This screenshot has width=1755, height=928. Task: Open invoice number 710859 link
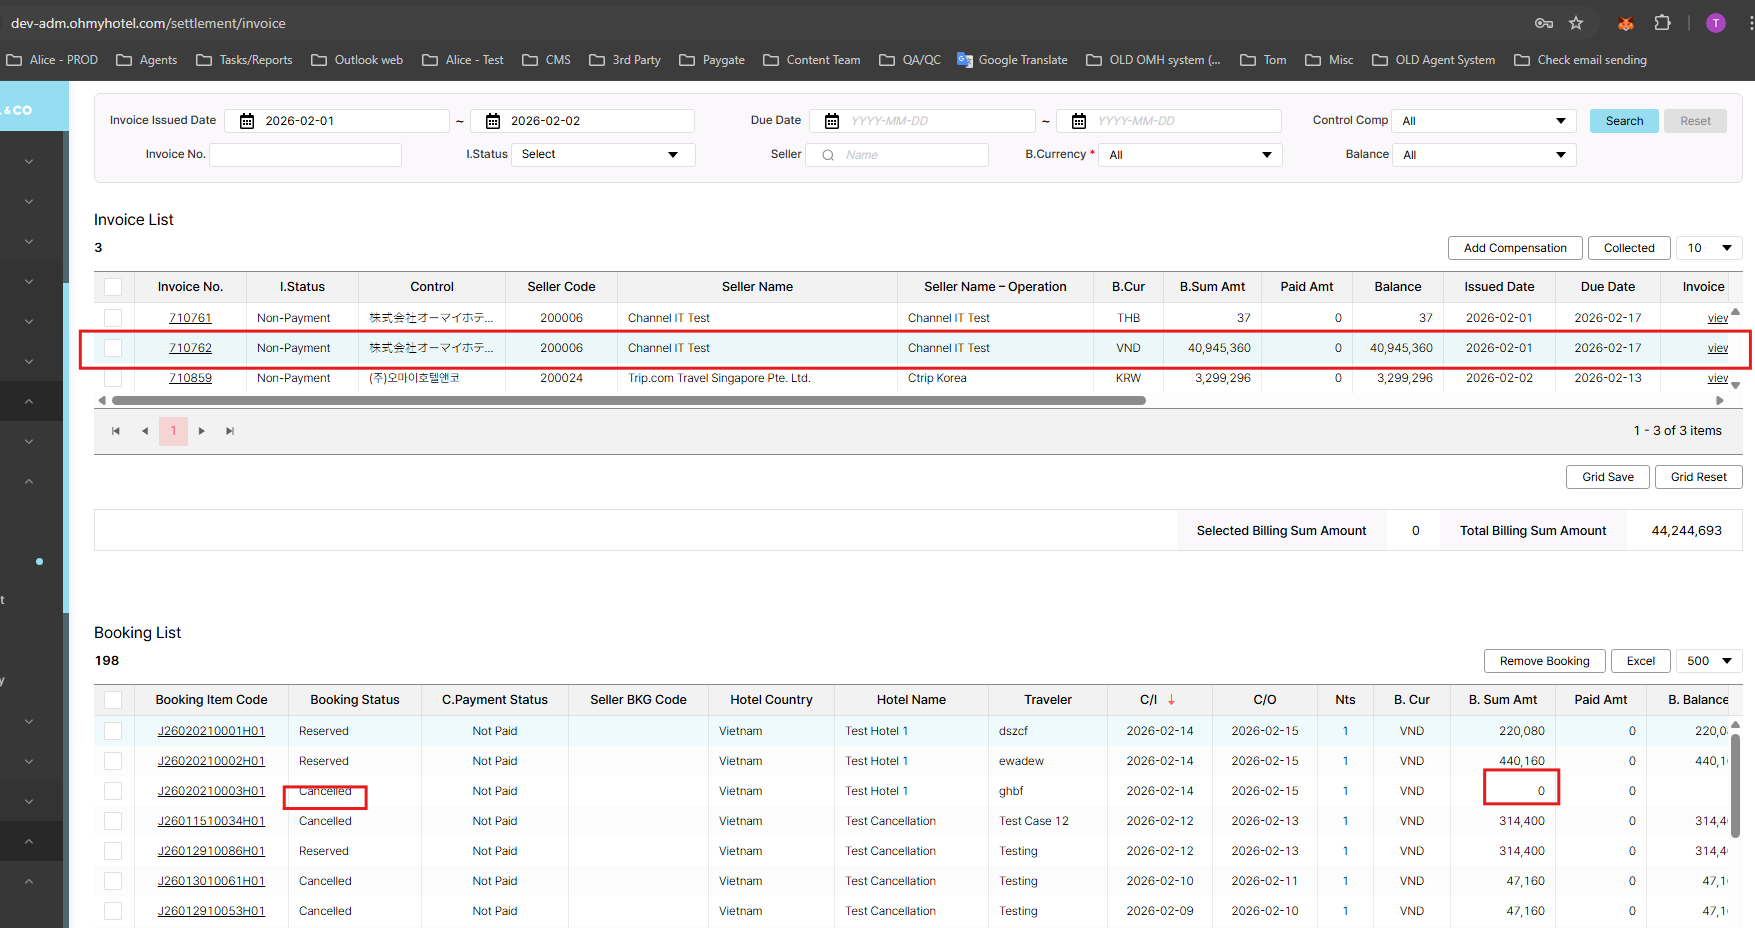190,378
